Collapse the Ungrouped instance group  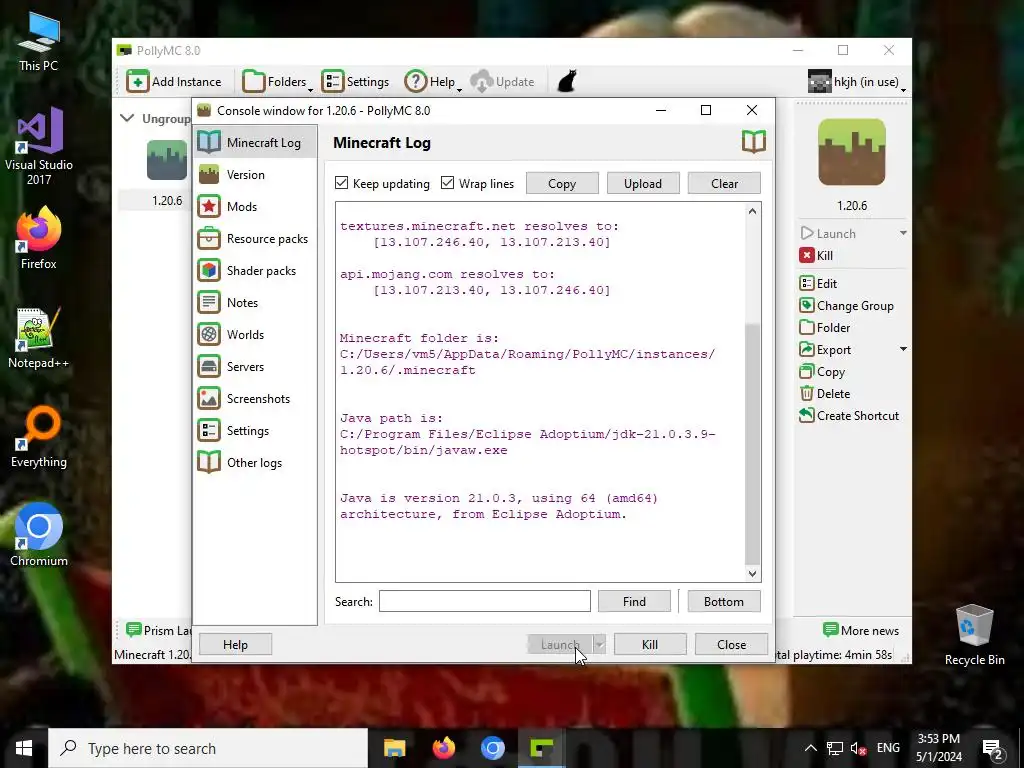[127, 118]
